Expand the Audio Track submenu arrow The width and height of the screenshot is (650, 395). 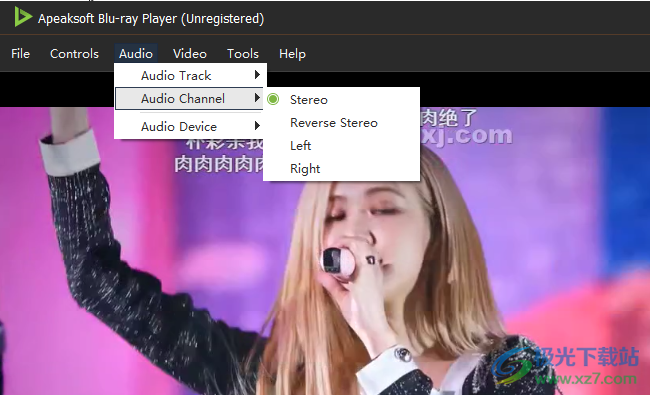click(x=257, y=75)
